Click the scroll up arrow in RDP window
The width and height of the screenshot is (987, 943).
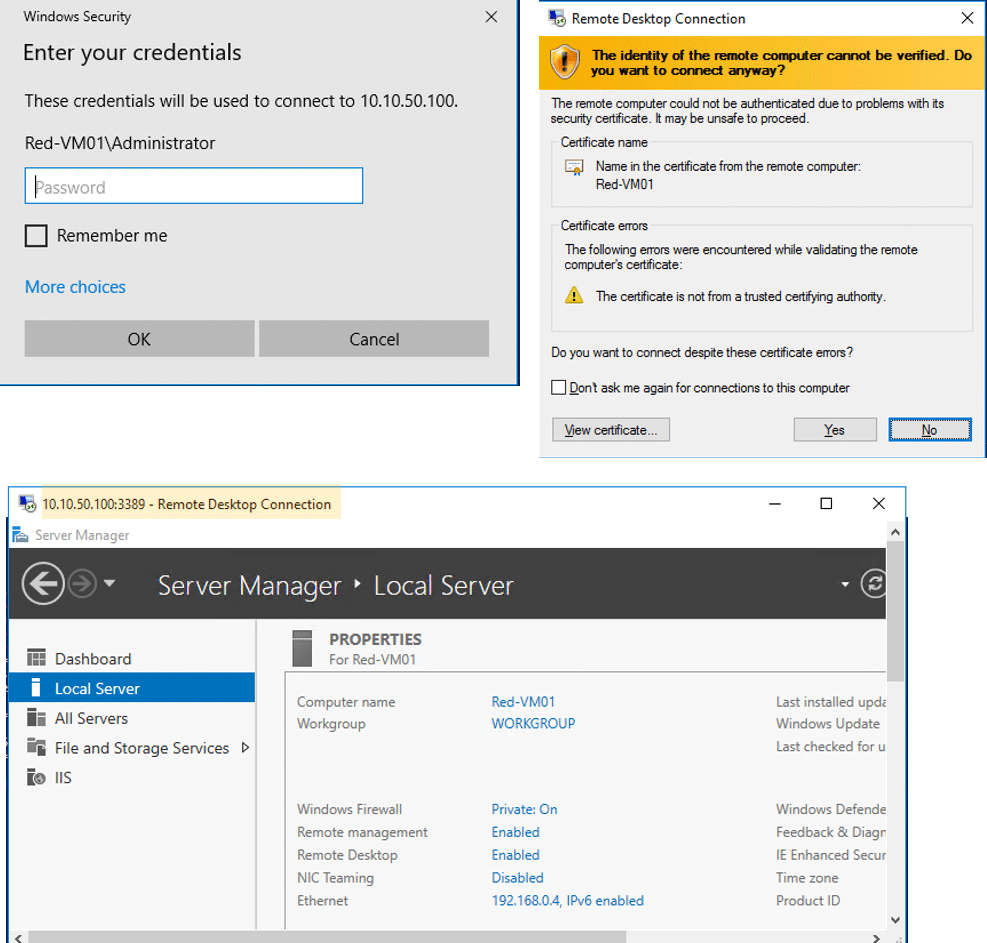click(896, 532)
